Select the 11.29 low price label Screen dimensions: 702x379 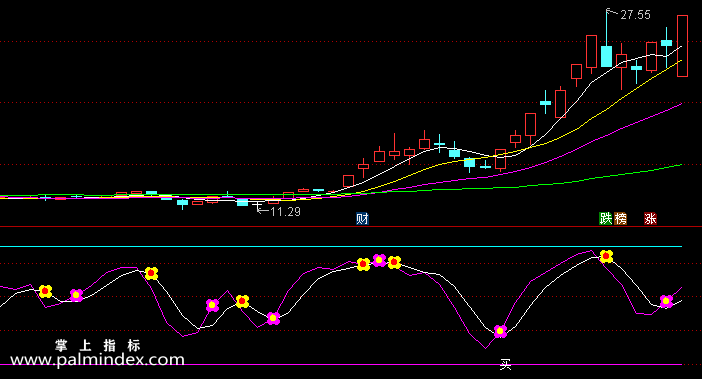pos(285,212)
